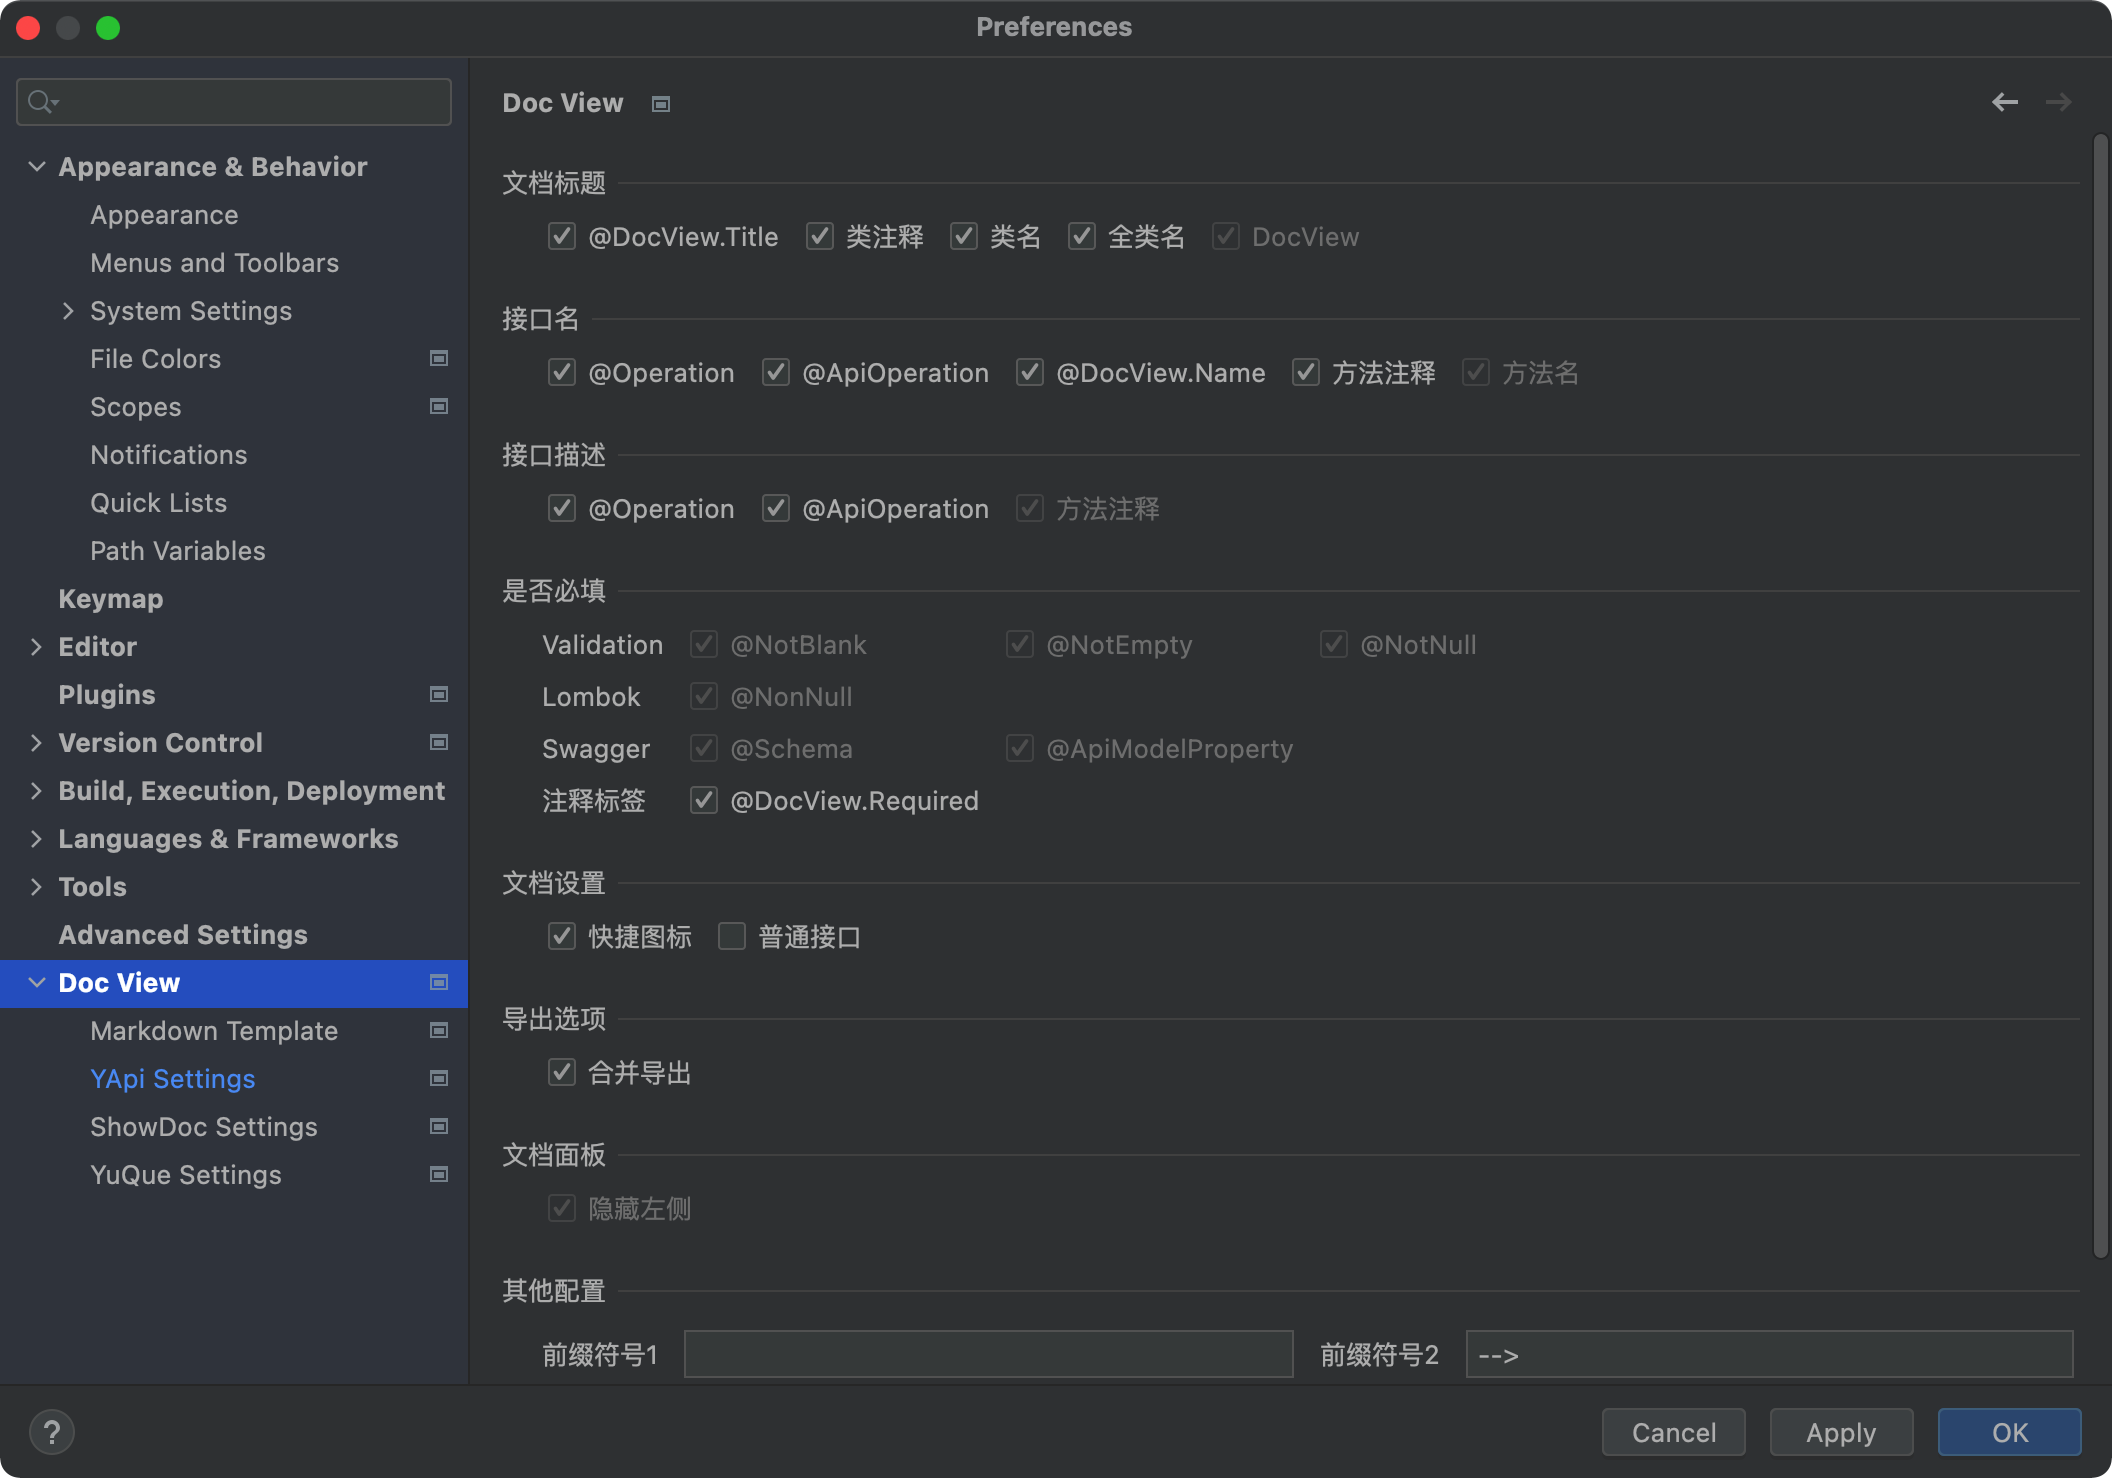The image size is (2112, 1478).
Task: Expand the System Settings node
Action: tap(68, 311)
